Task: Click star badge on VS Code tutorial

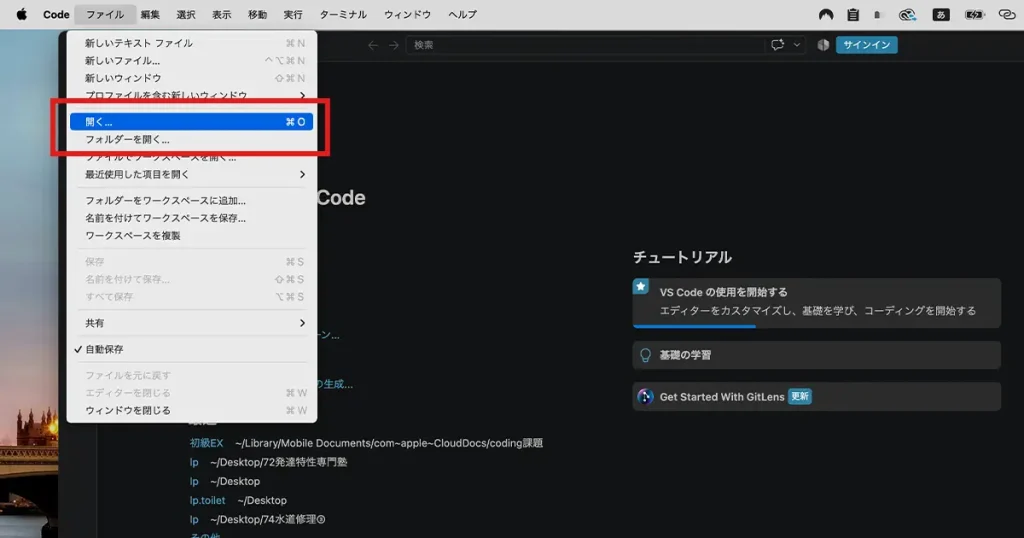Action: [x=641, y=286]
